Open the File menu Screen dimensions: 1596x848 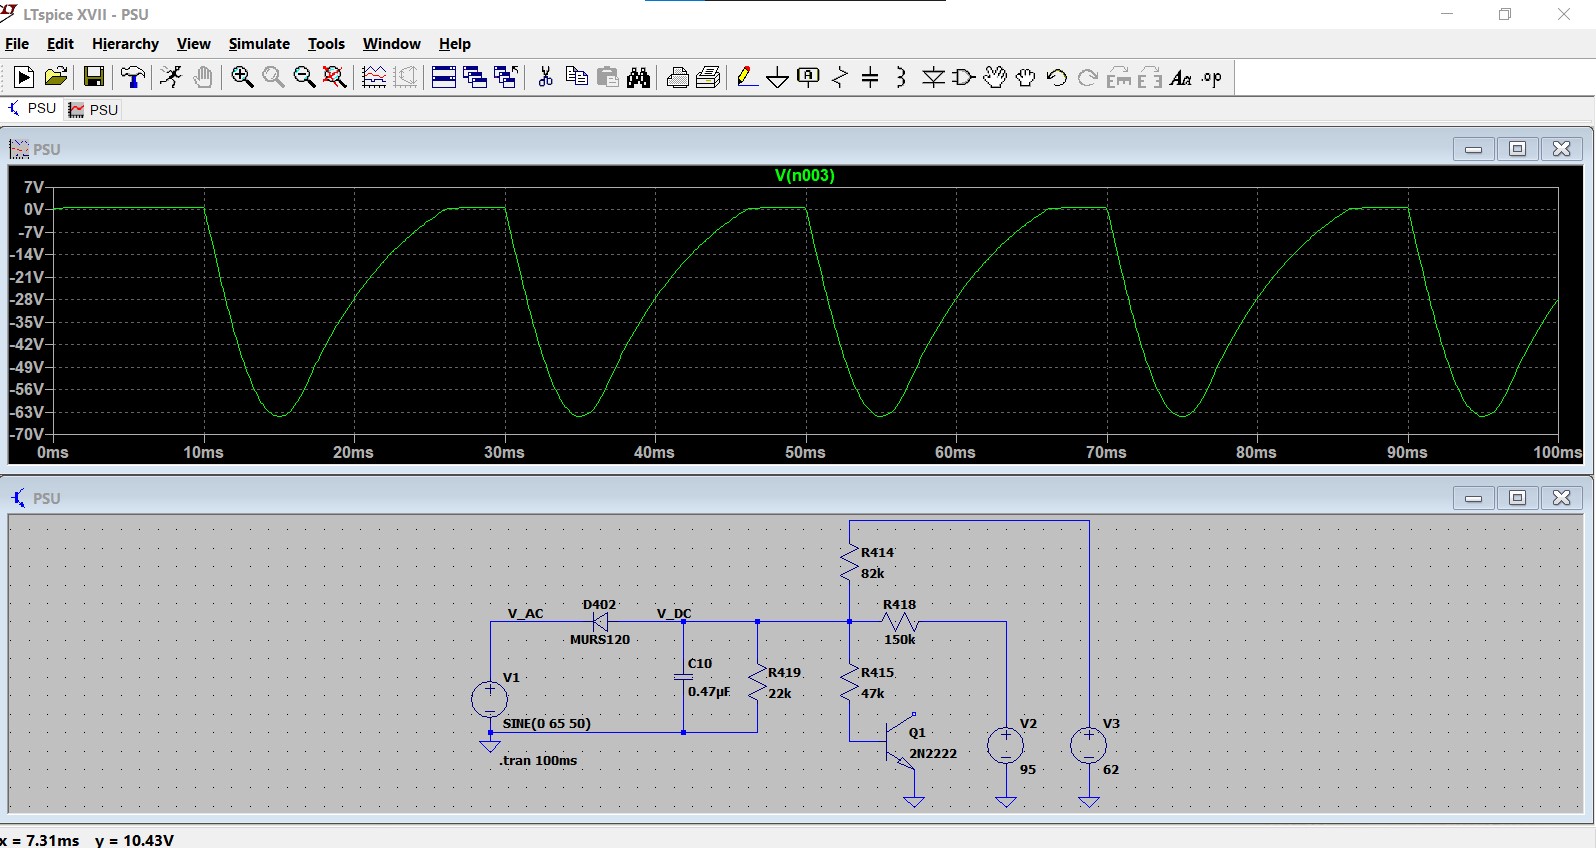pyautogui.click(x=17, y=44)
